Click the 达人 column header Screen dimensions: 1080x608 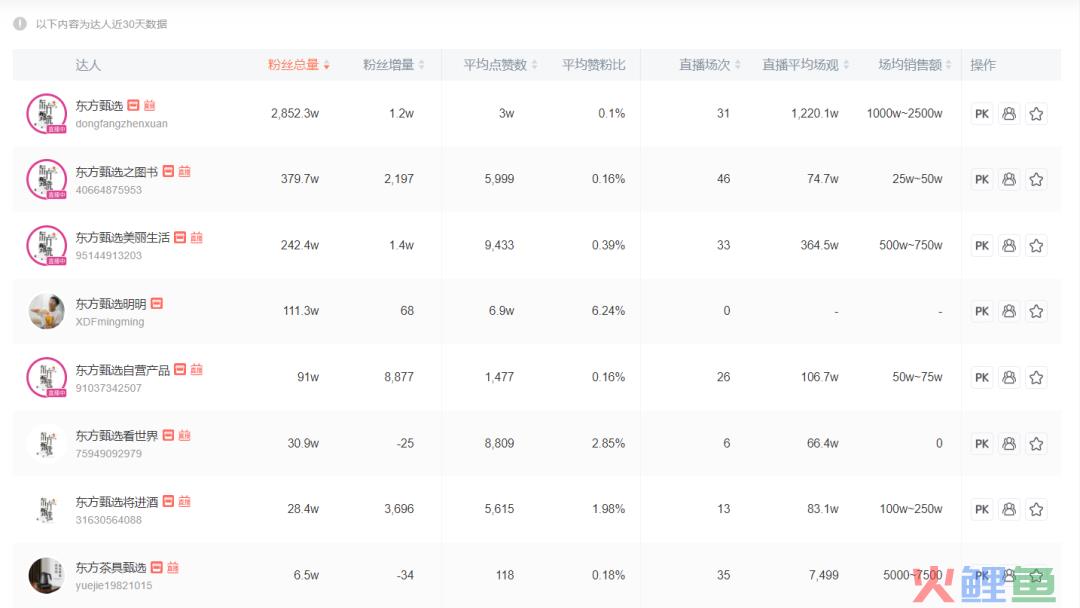[x=88, y=65]
